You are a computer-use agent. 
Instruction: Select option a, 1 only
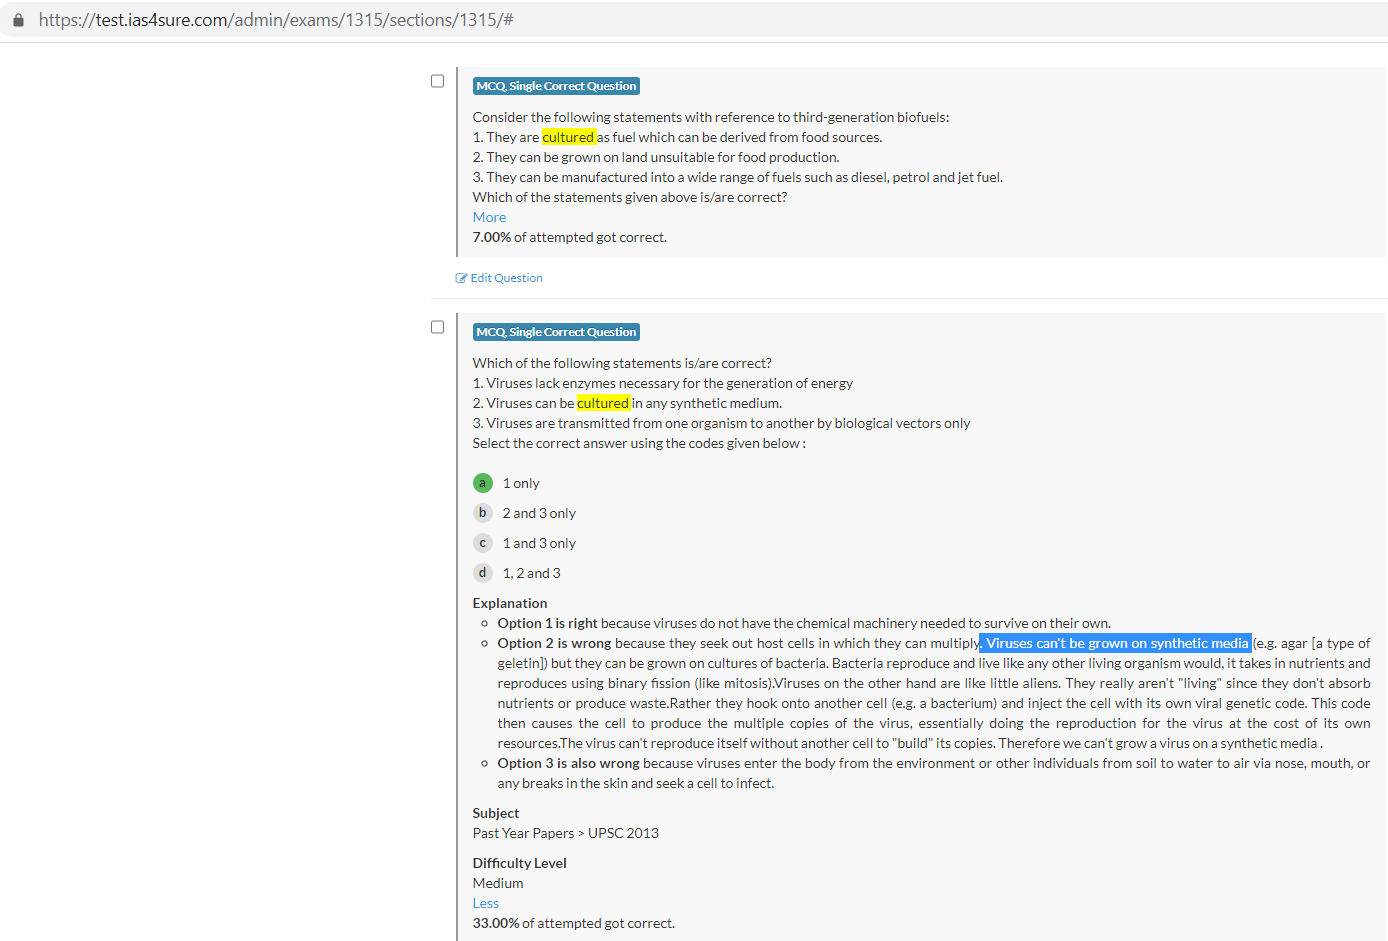[483, 483]
